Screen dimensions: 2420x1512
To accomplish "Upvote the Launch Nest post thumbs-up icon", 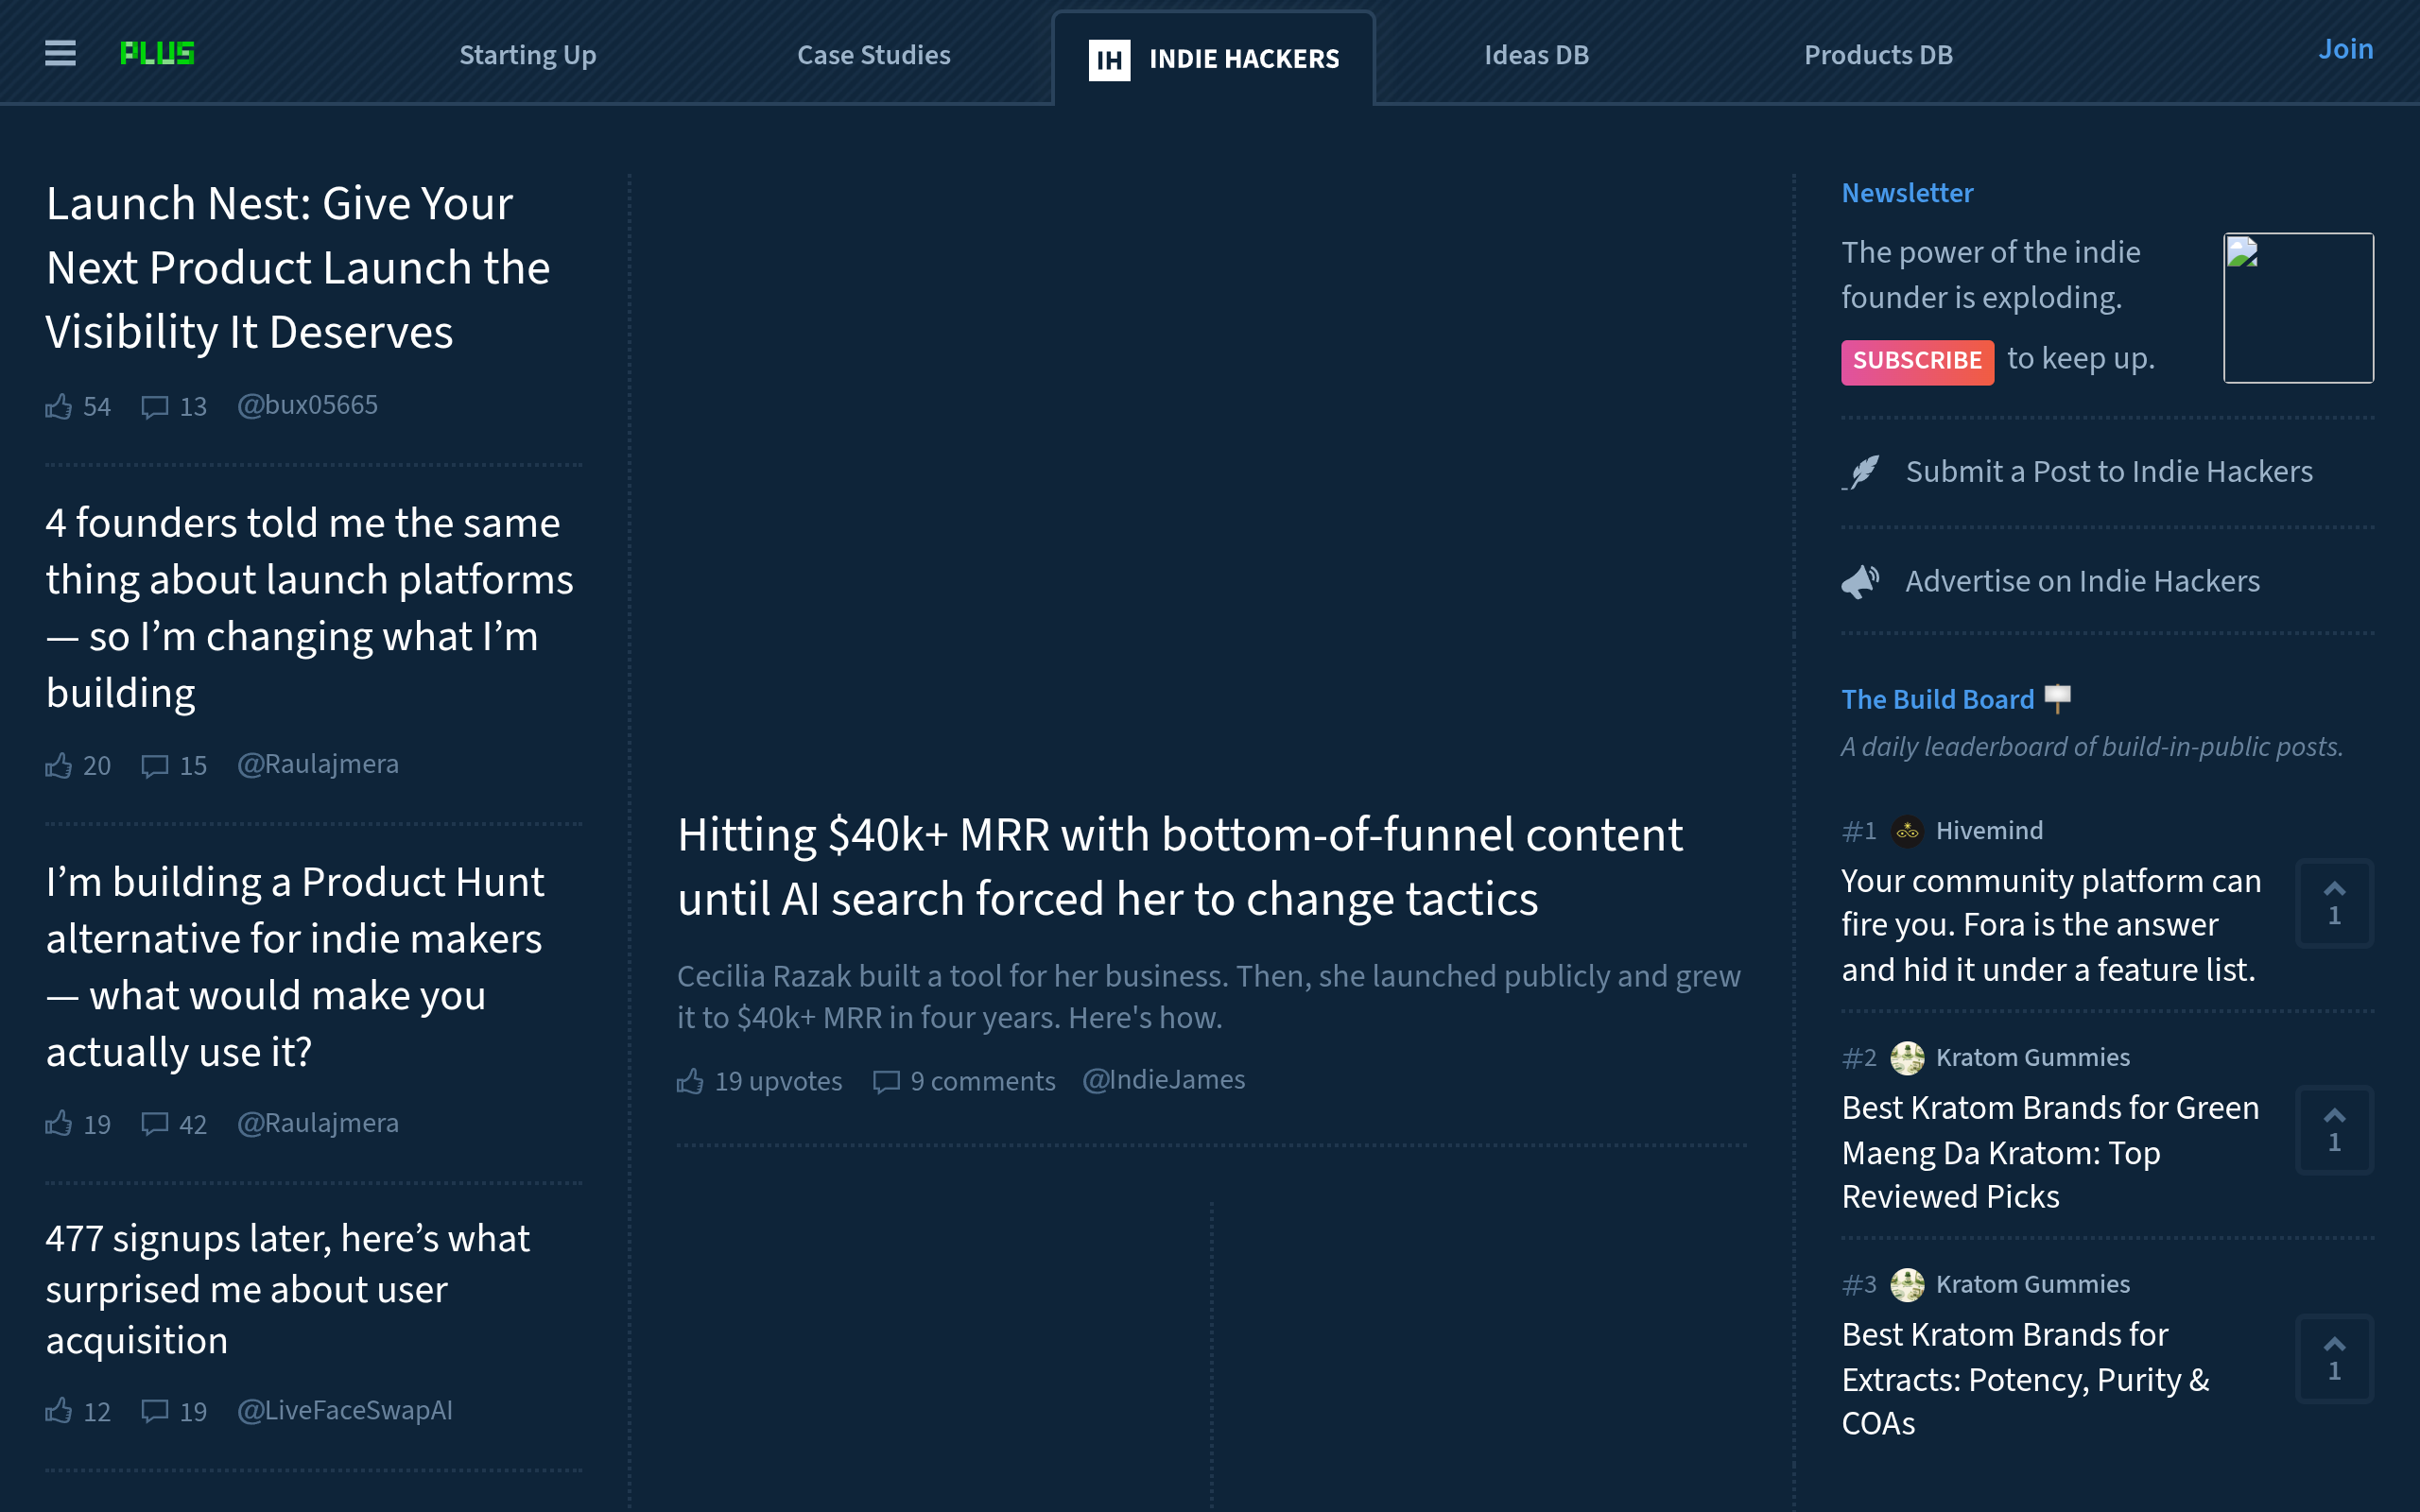I will point(59,406).
